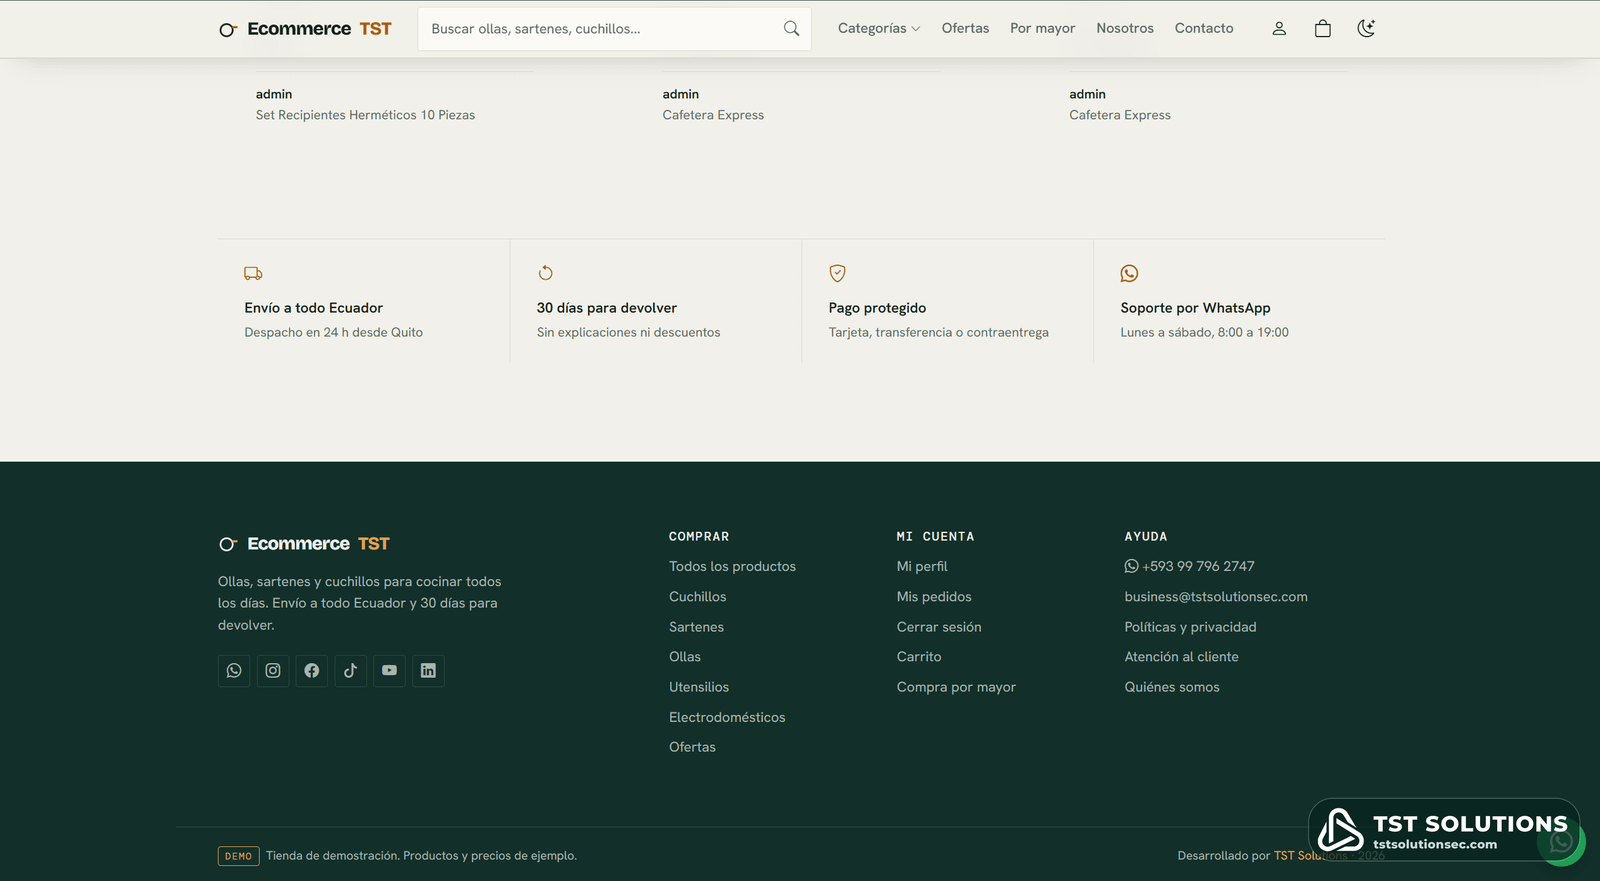Toggle dark mode moon icon
Screen dimensions: 1600x881
[1366, 29]
